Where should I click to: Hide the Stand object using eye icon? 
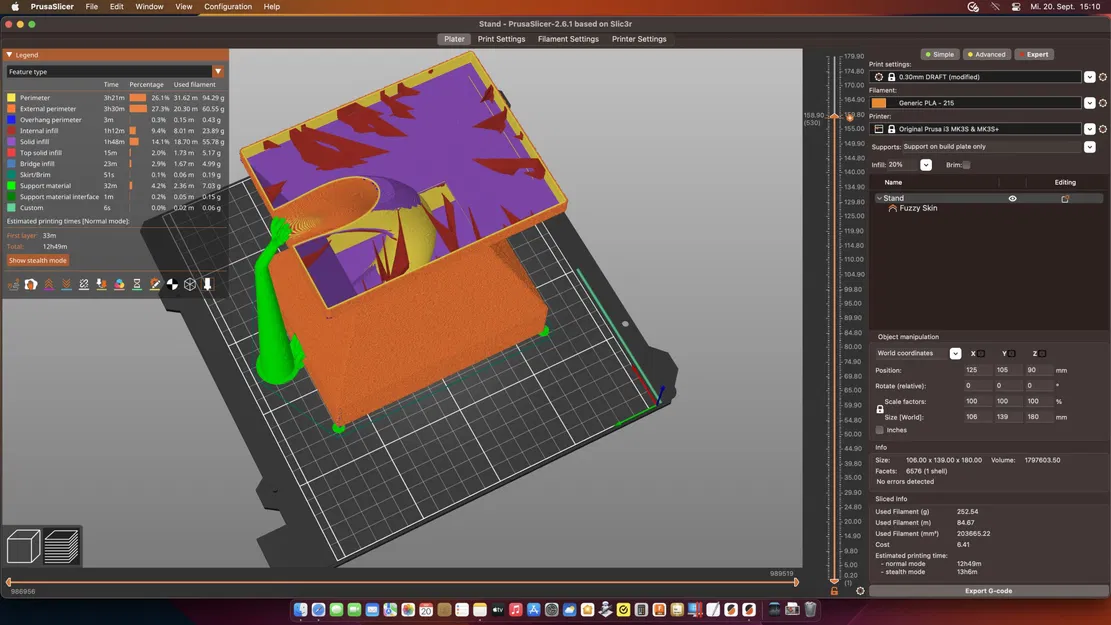click(x=1012, y=199)
